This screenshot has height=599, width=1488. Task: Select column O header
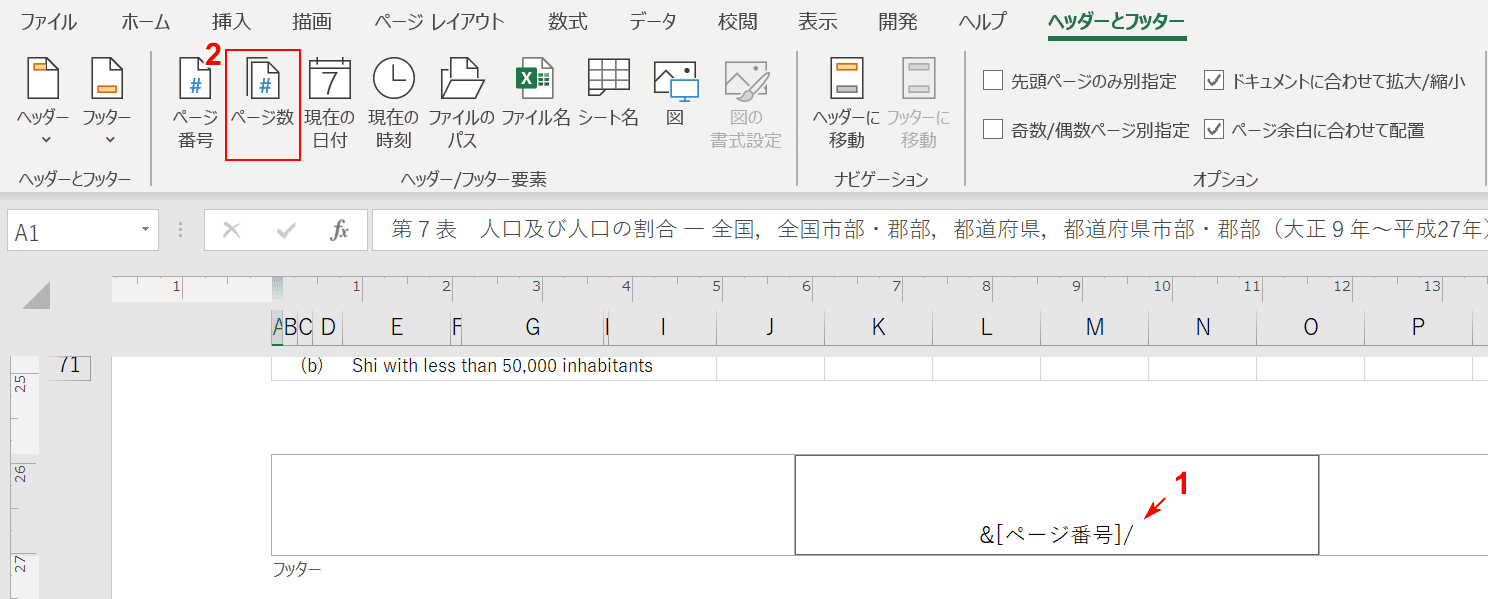[1310, 327]
